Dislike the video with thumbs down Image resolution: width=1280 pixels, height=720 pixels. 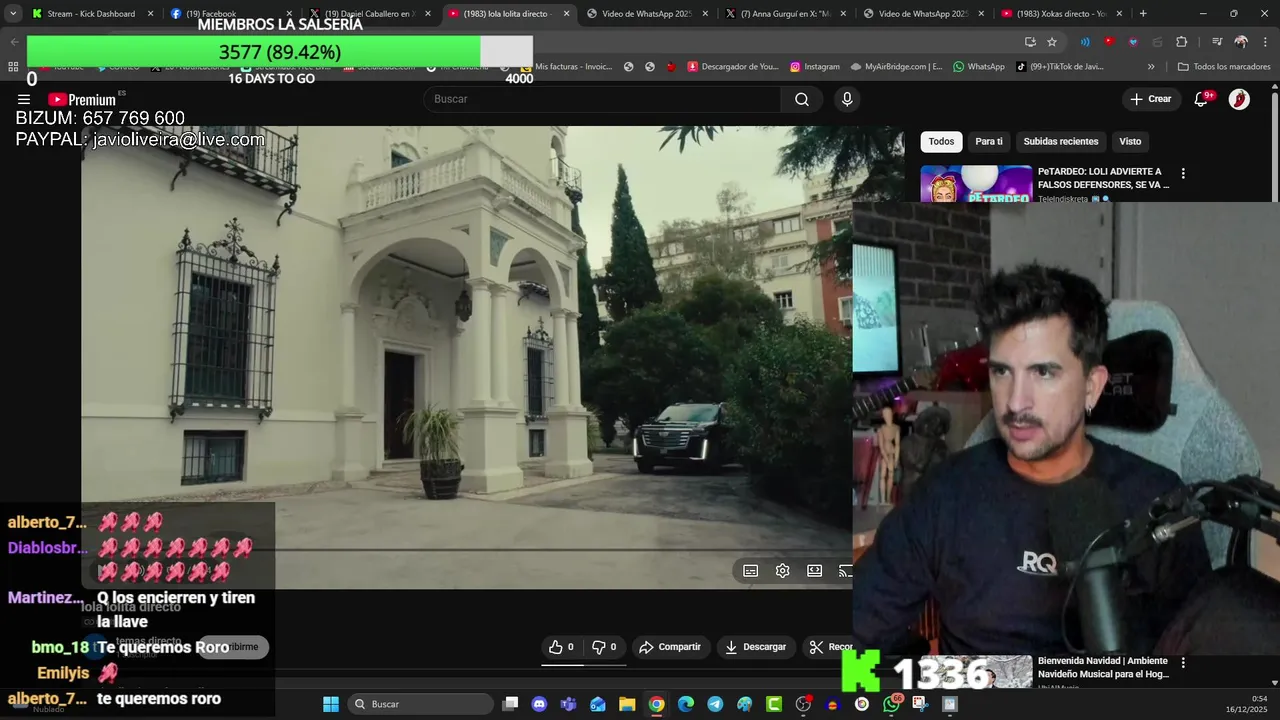[604, 647]
